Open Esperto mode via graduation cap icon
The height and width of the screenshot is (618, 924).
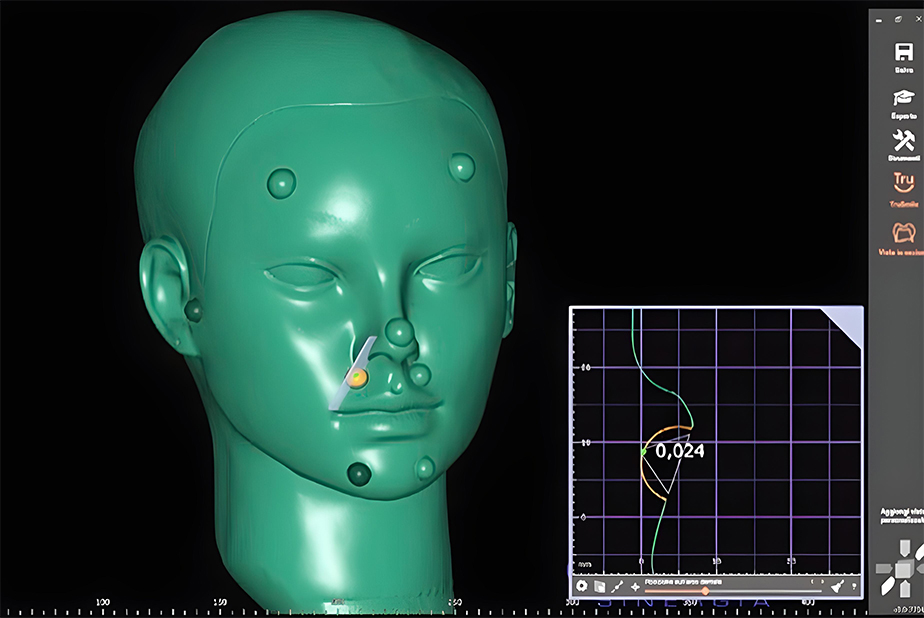tap(903, 98)
